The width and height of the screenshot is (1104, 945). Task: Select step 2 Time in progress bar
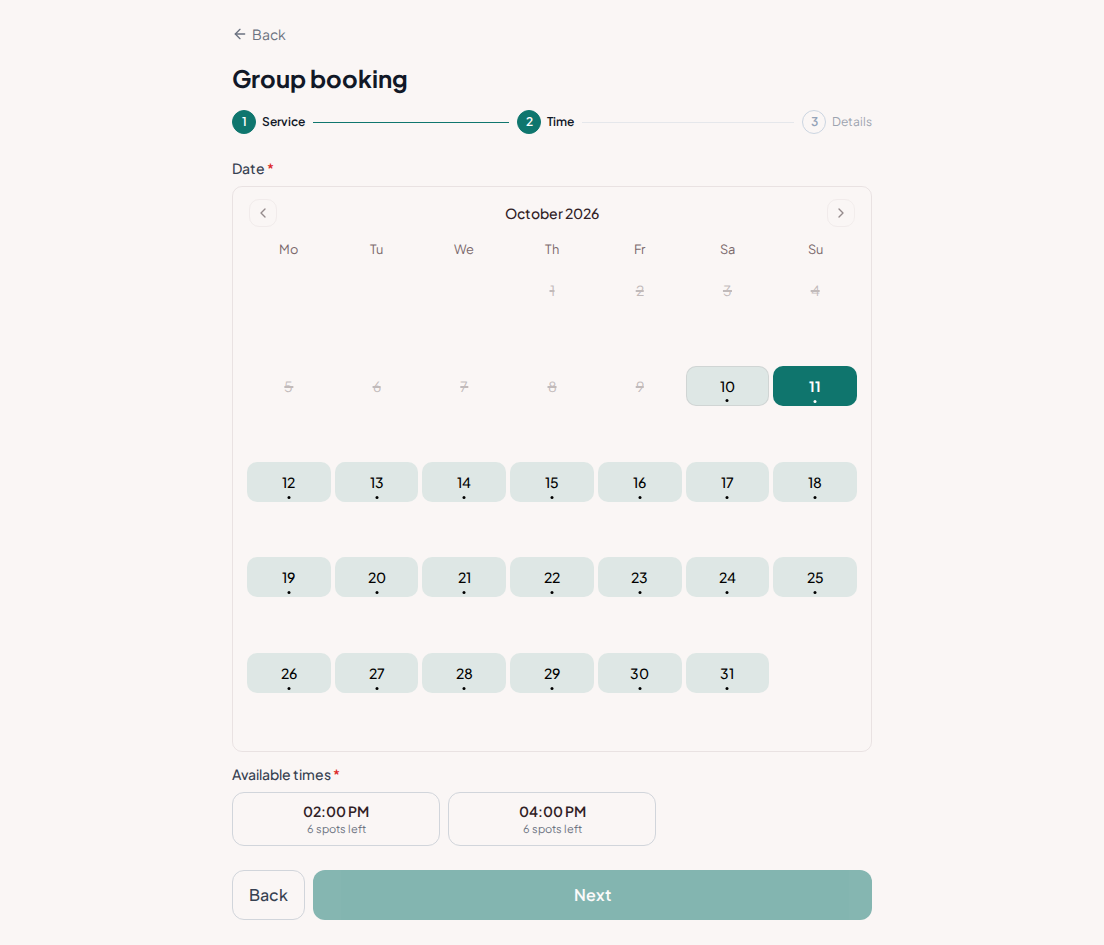click(546, 122)
